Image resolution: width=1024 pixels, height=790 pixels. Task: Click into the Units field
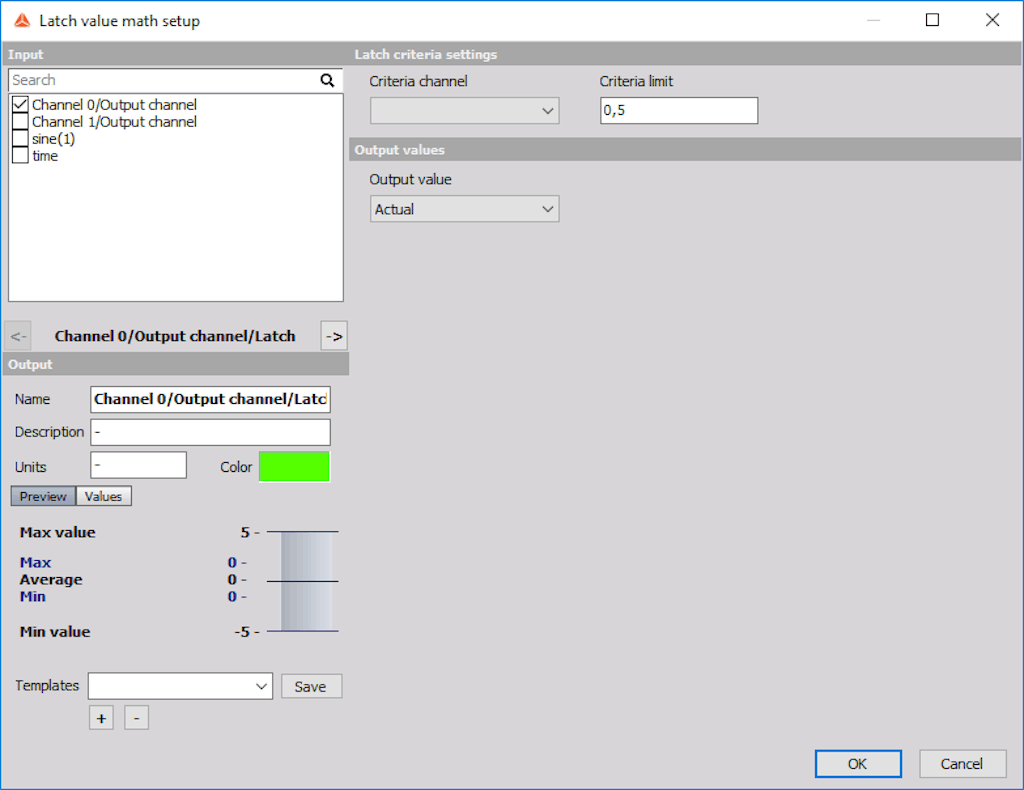point(138,466)
